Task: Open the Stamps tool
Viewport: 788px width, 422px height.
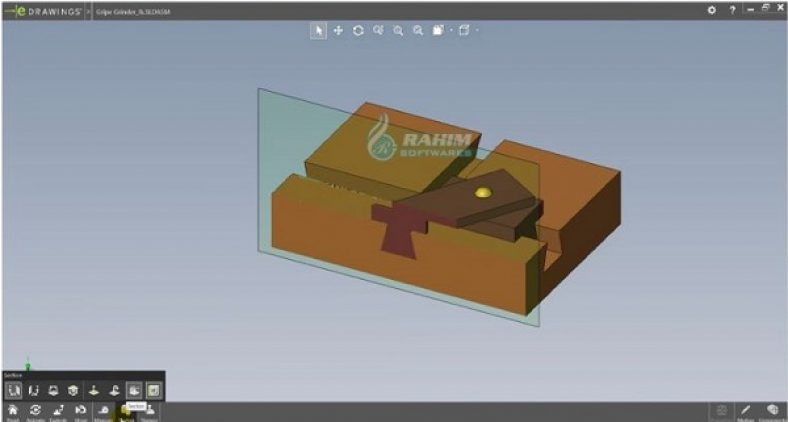Action: (x=149, y=412)
